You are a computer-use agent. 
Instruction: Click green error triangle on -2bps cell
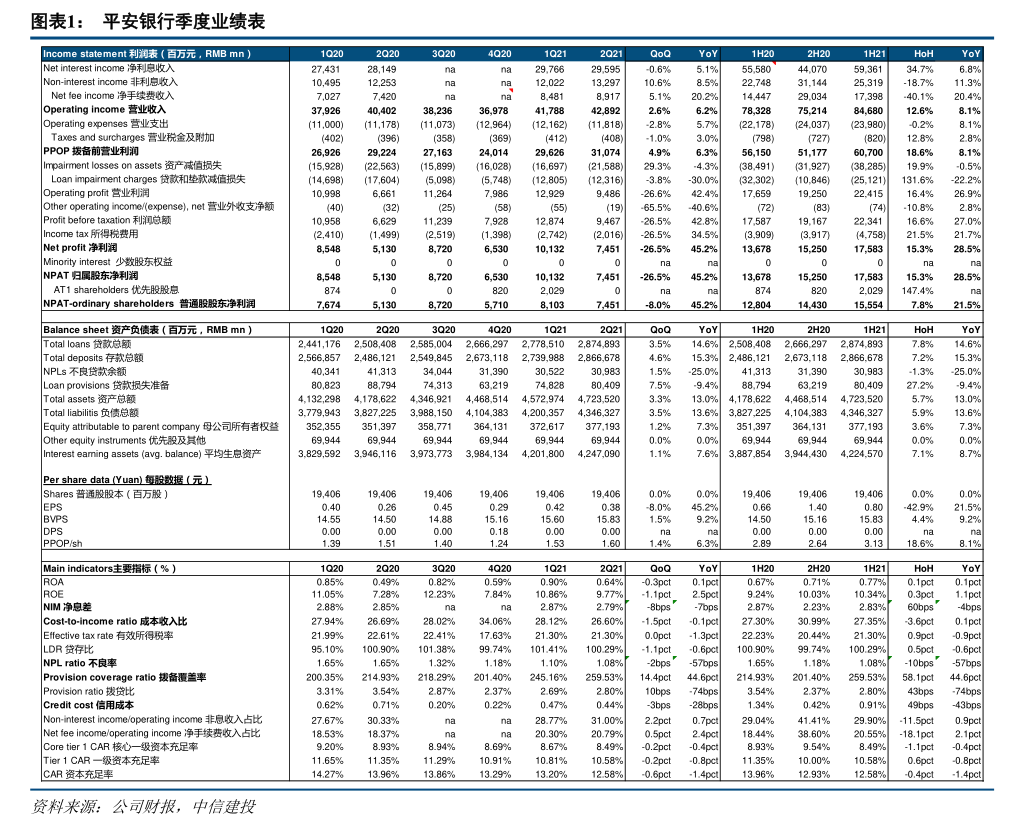(628, 658)
